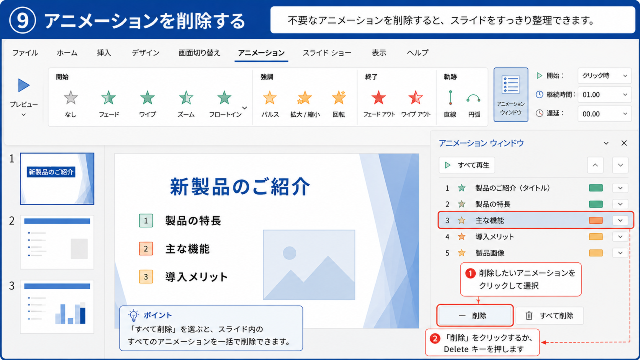Click star icon of 製品の特長 animation

(x=462, y=204)
